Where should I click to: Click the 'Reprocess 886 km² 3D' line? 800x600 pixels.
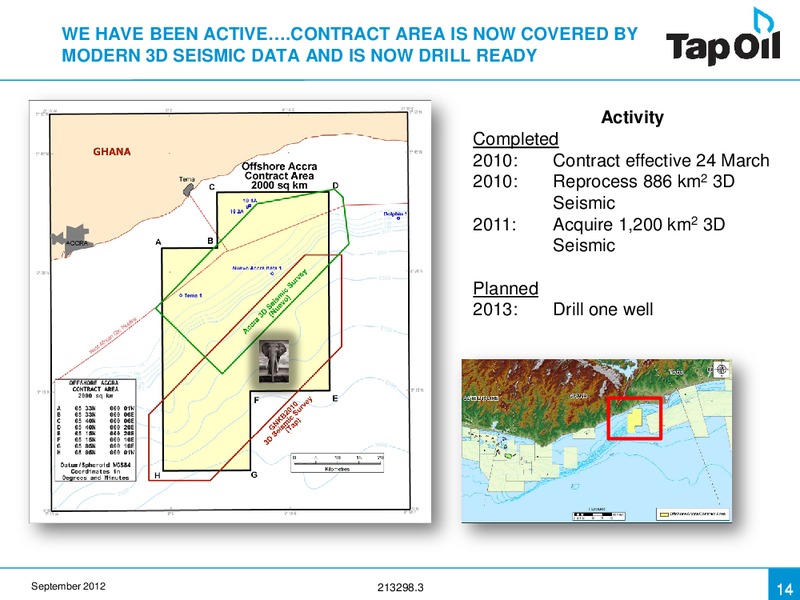[643, 182]
